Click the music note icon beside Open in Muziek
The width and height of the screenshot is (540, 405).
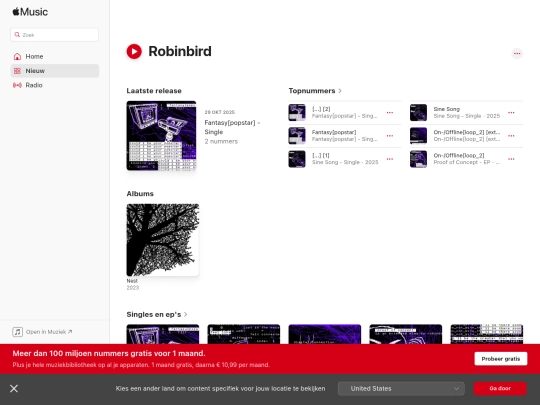click(x=18, y=332)
